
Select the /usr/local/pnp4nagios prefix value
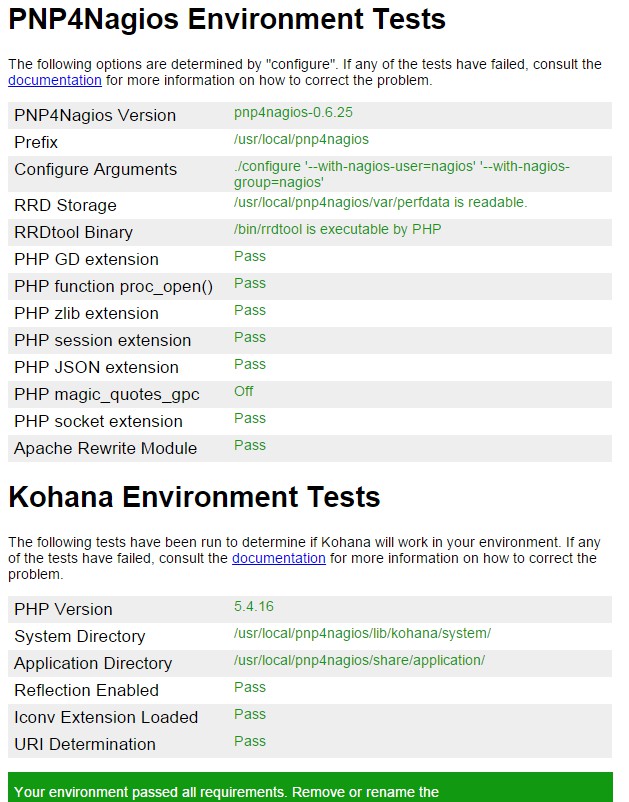pos(301,139)
